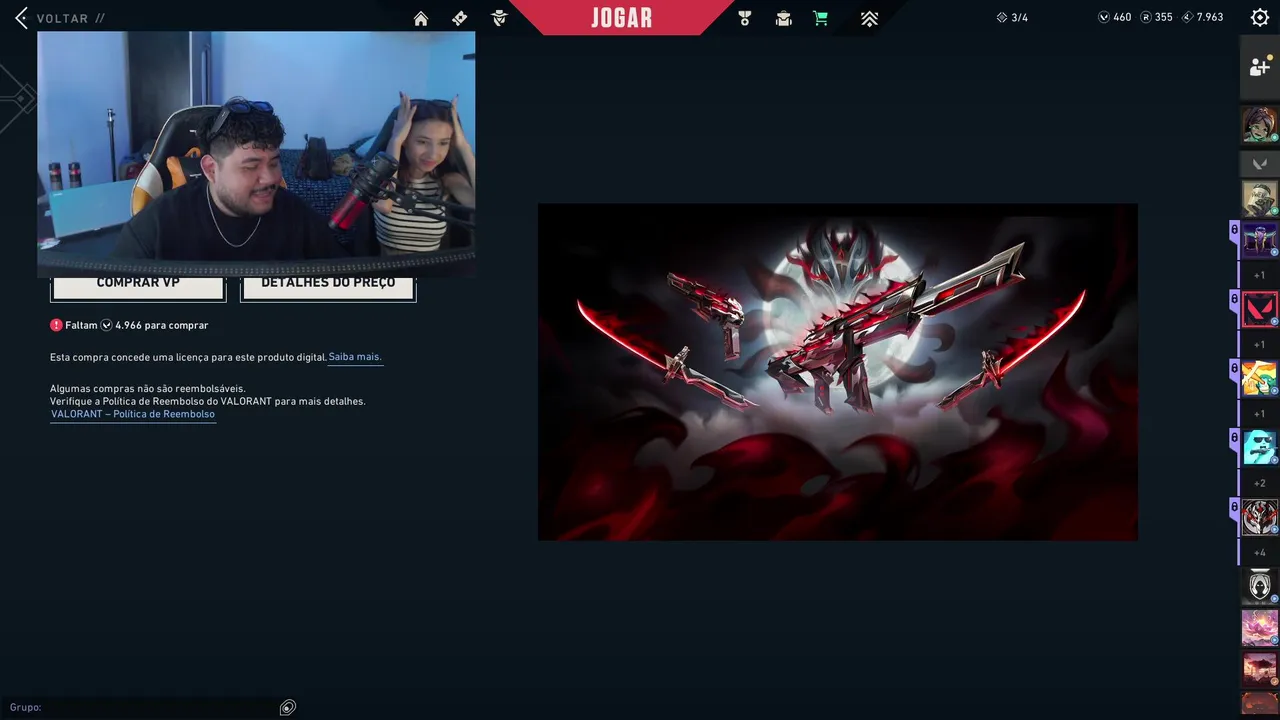Viewport: 1280px width, 720px height.
Task: Click the COMPRAR VP button
Action: tap(138, 286)
